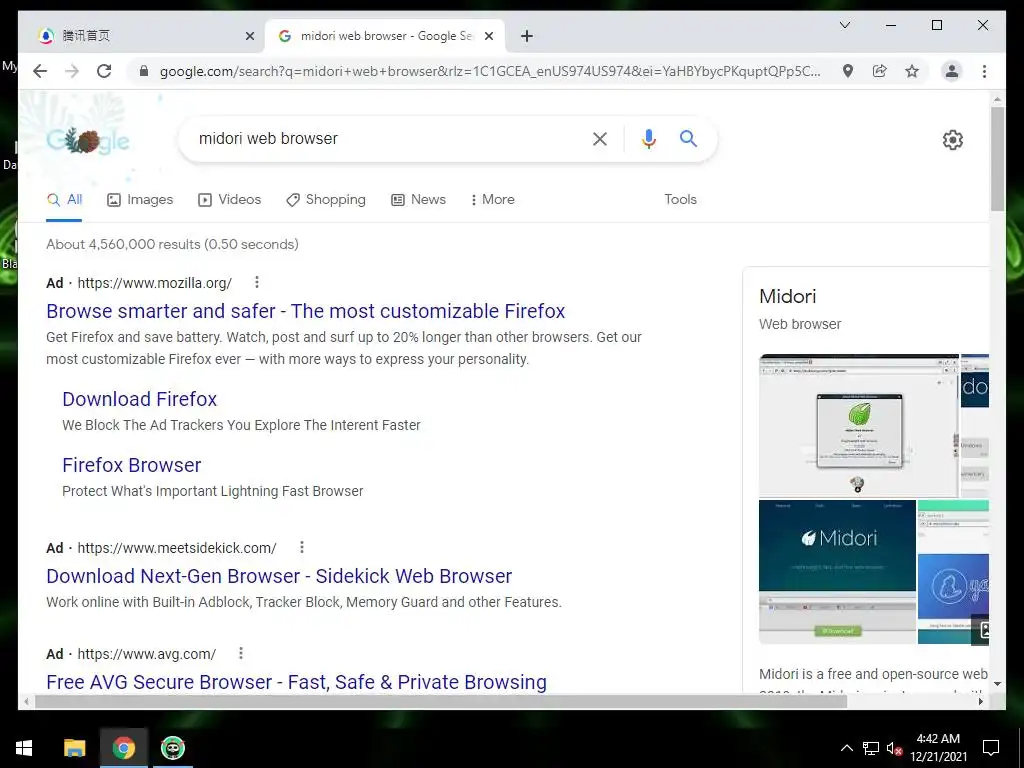The width and height of the screenshot is (1024, 768).
Task: Close the midori web browser tab
Action: [488, 36]
